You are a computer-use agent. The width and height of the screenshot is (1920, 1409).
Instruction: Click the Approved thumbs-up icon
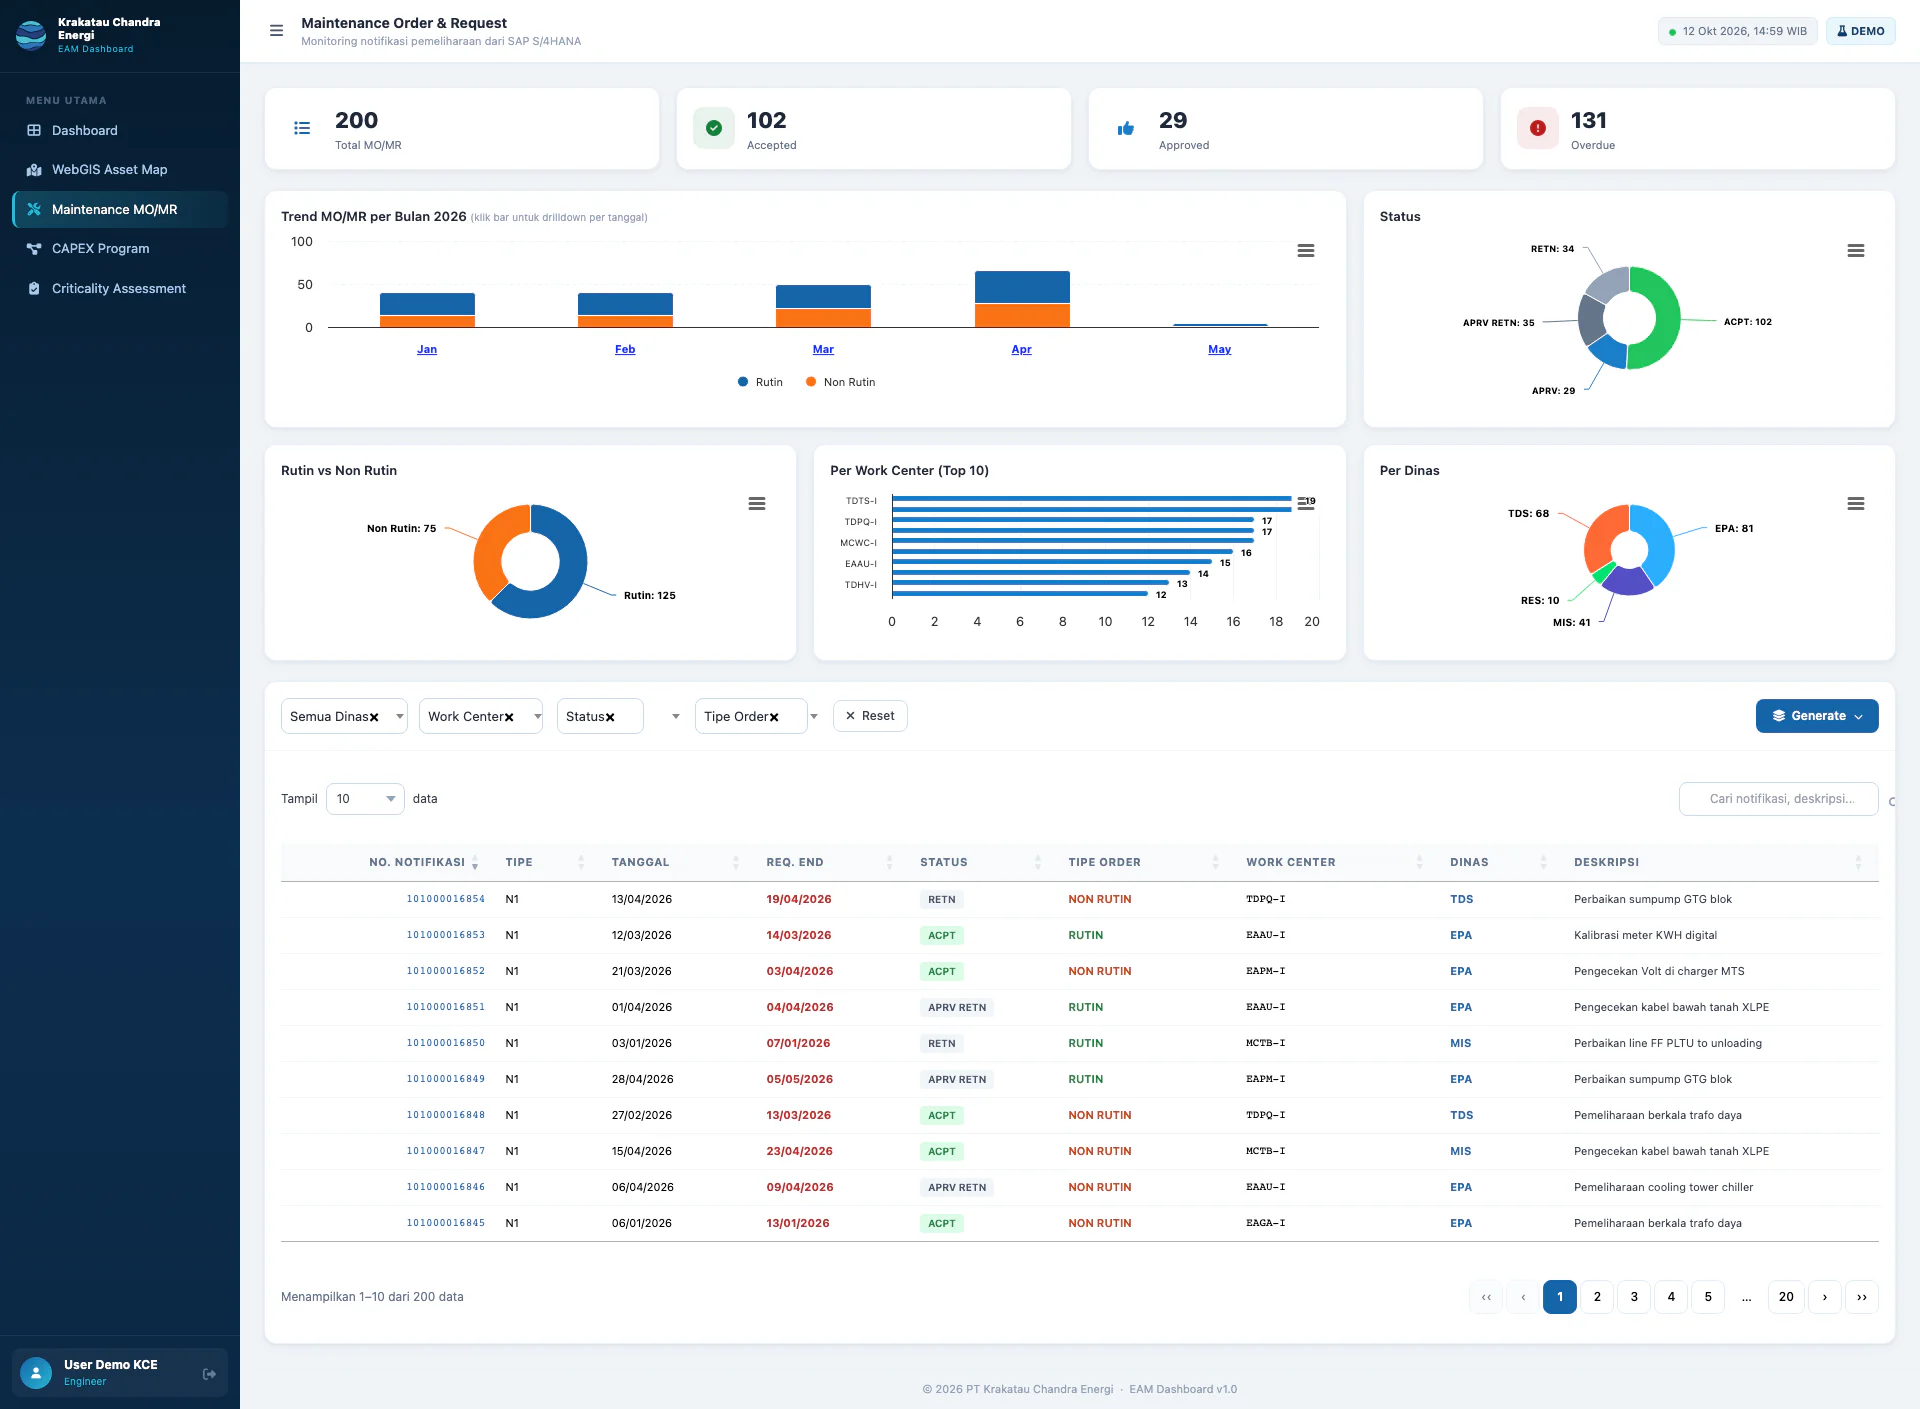tap(1126, 128)
